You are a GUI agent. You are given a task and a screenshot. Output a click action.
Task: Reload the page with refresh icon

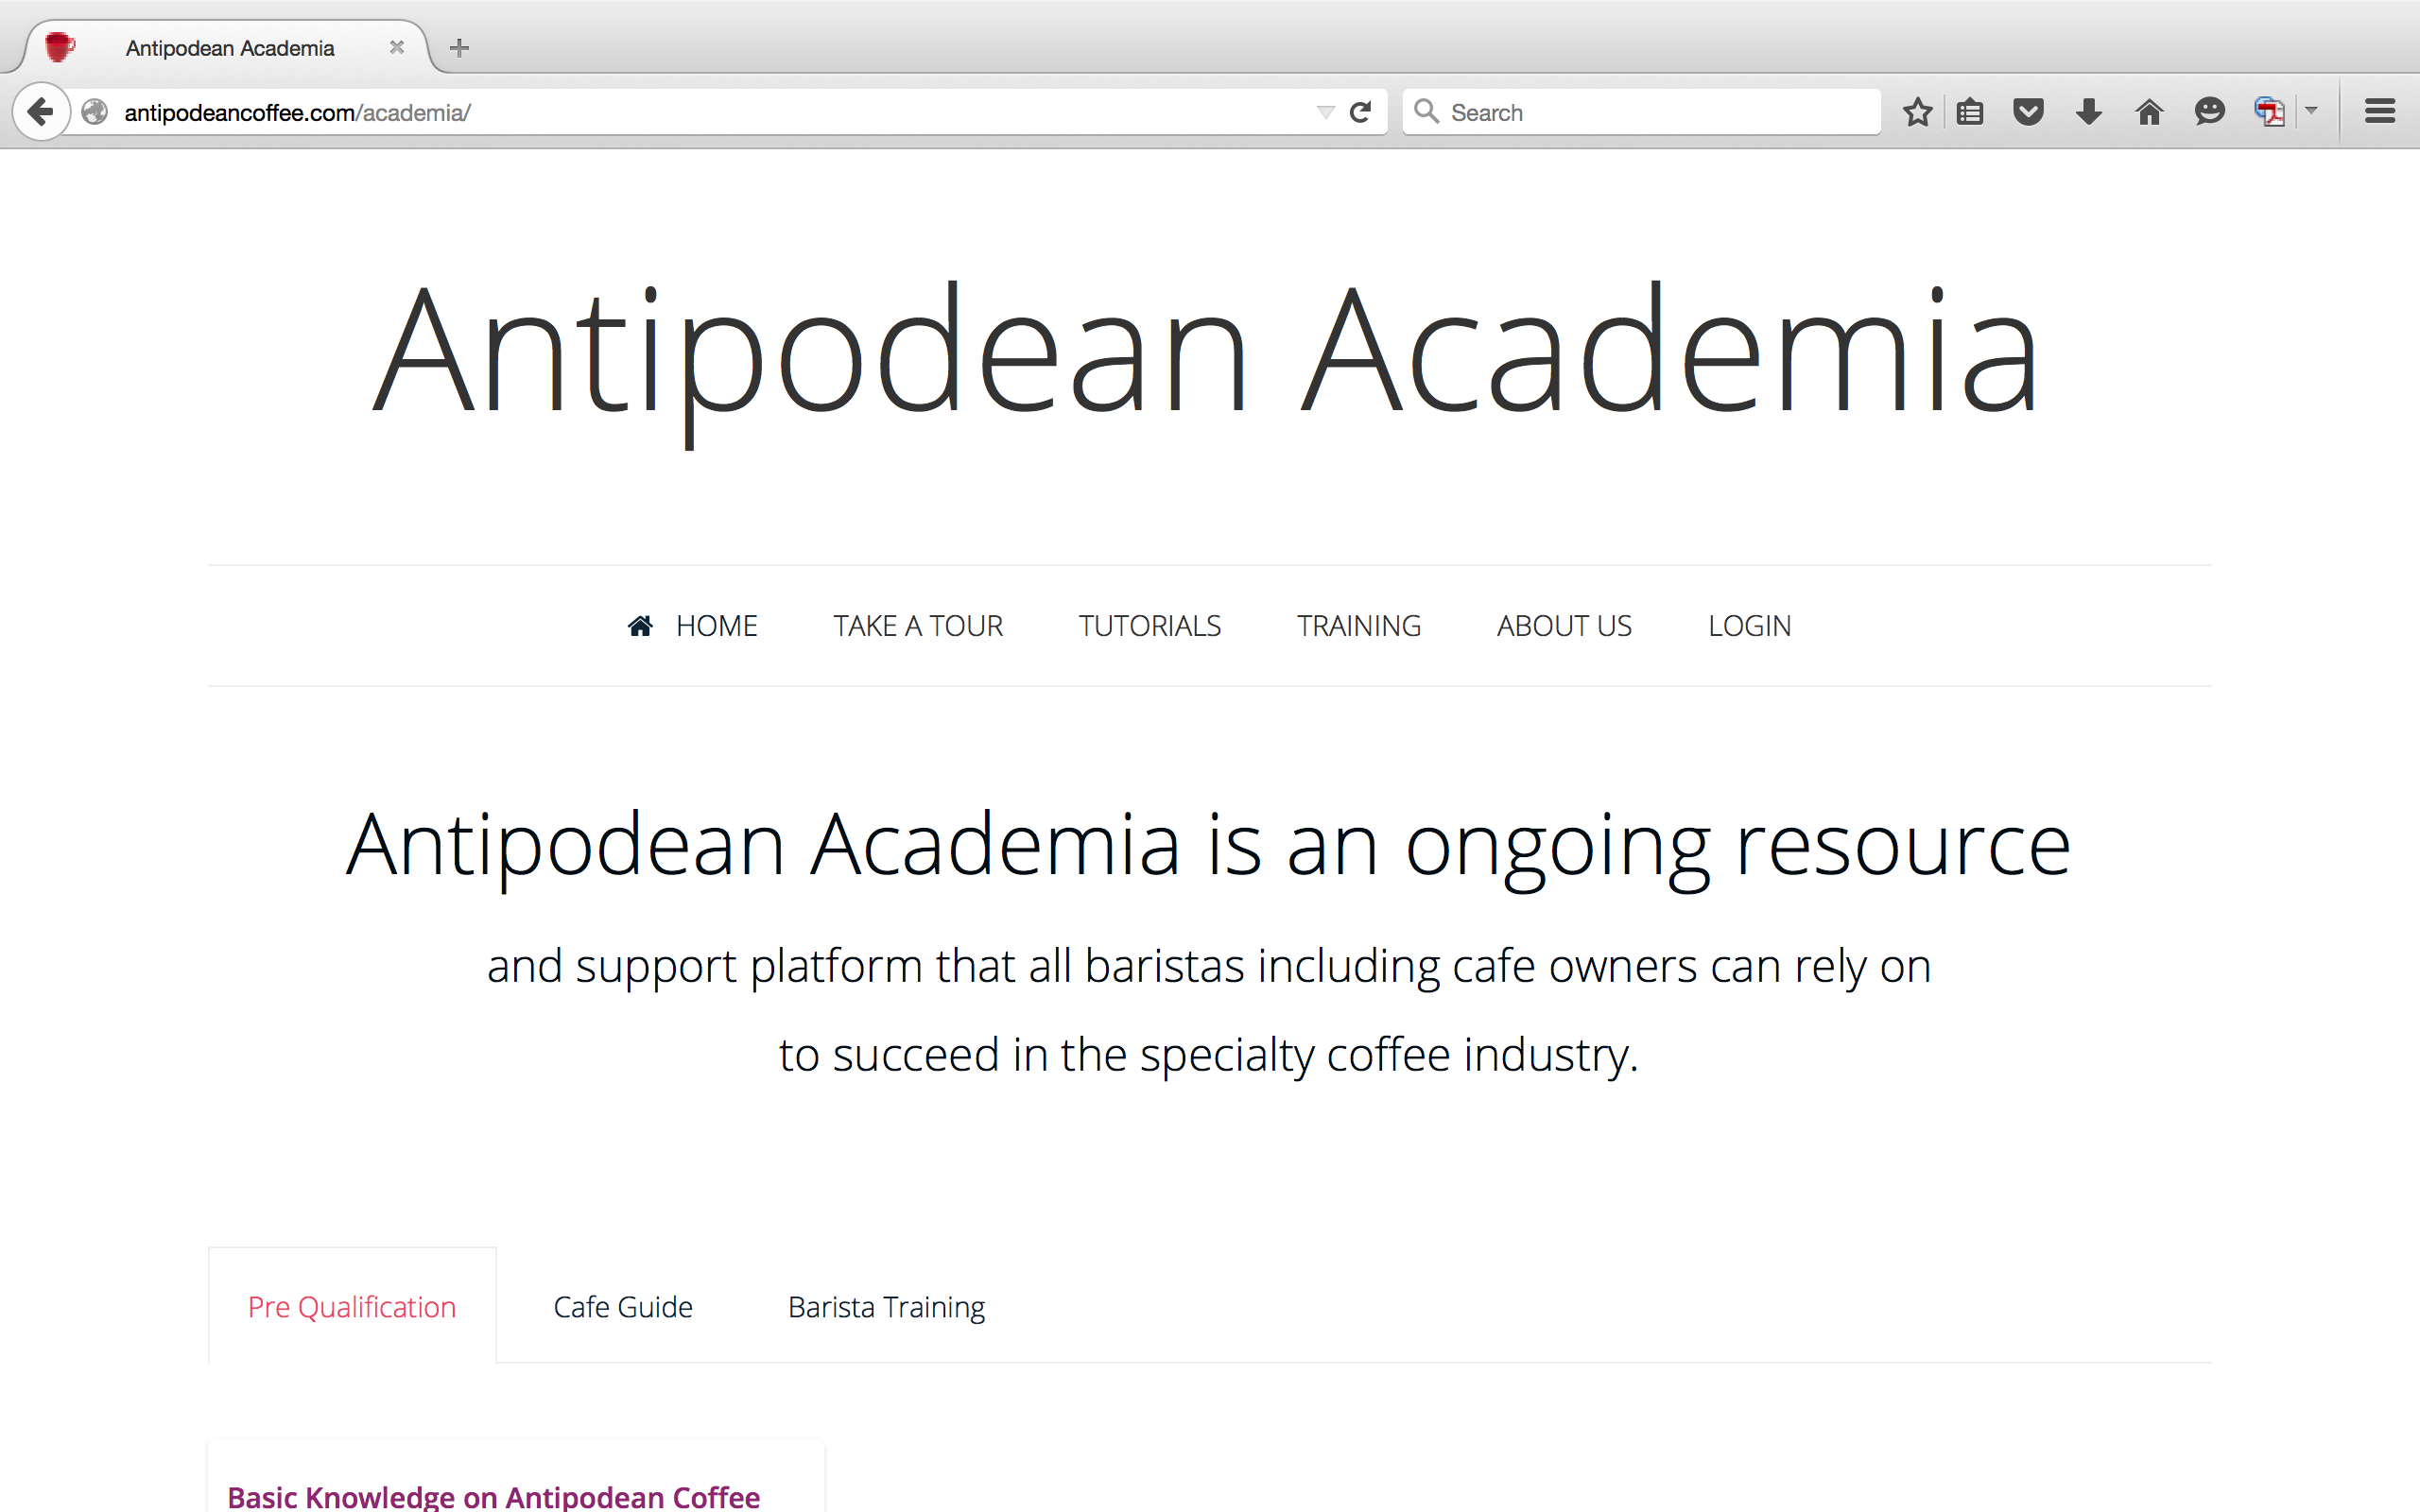(1360, 112)
